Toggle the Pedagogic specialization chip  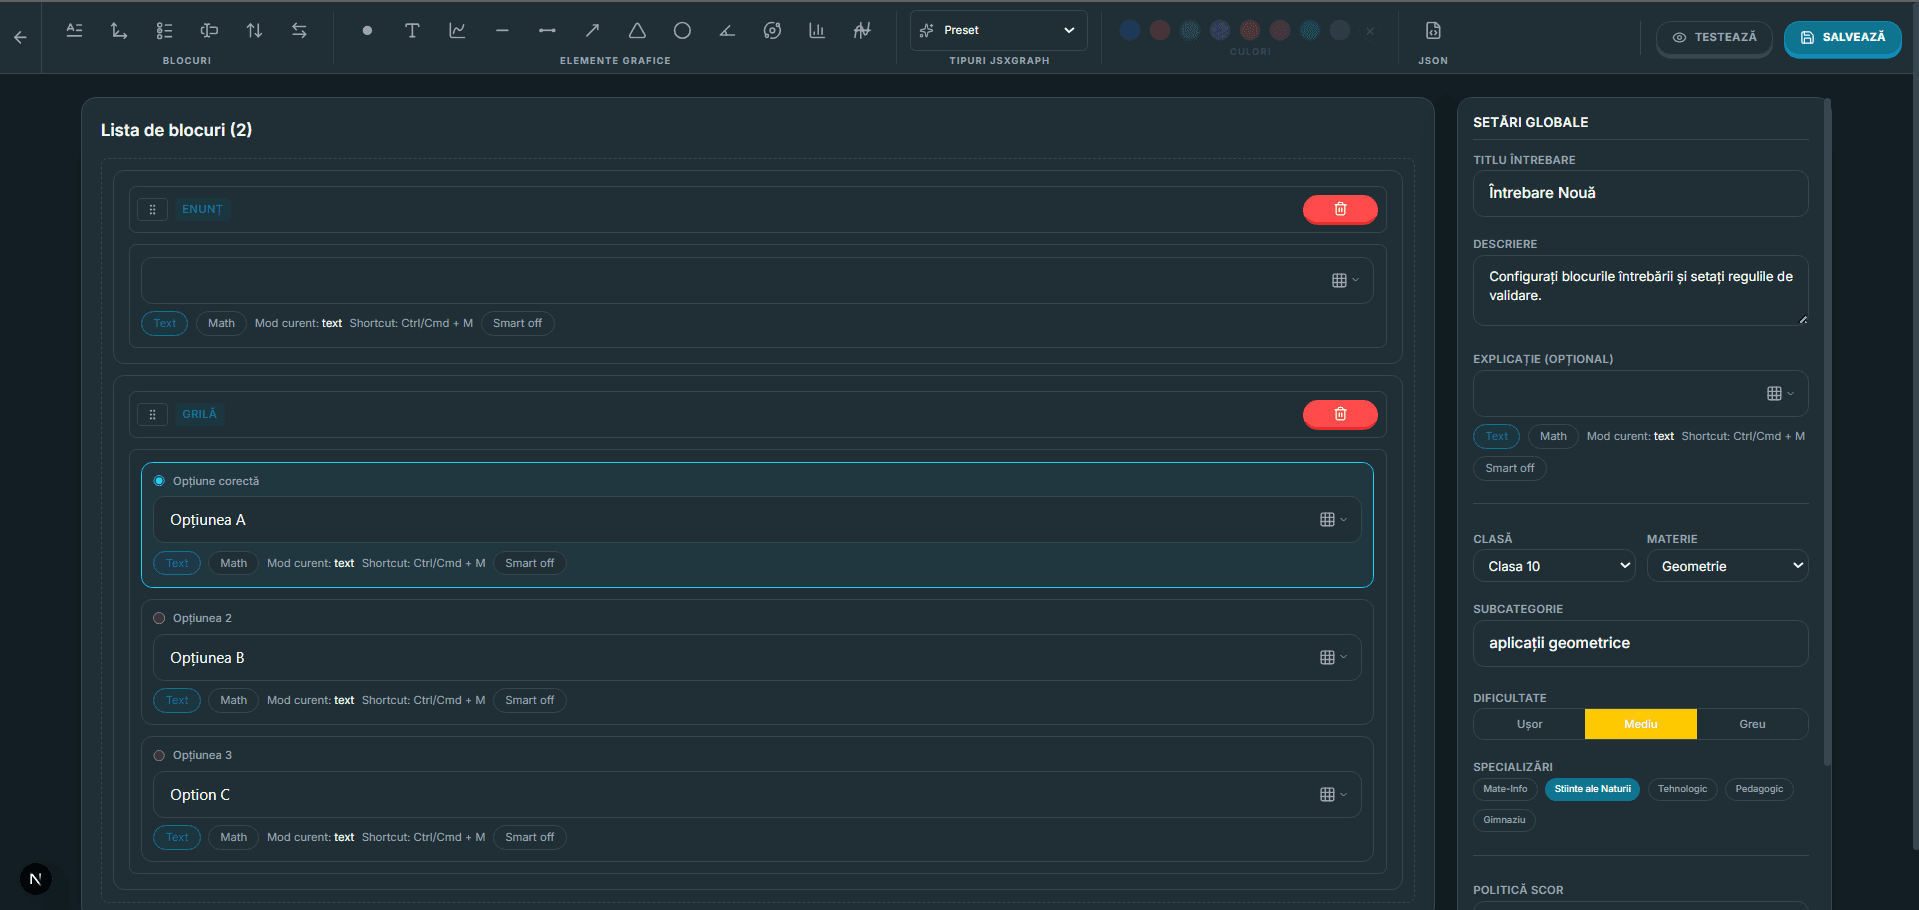coord(1759,789)
